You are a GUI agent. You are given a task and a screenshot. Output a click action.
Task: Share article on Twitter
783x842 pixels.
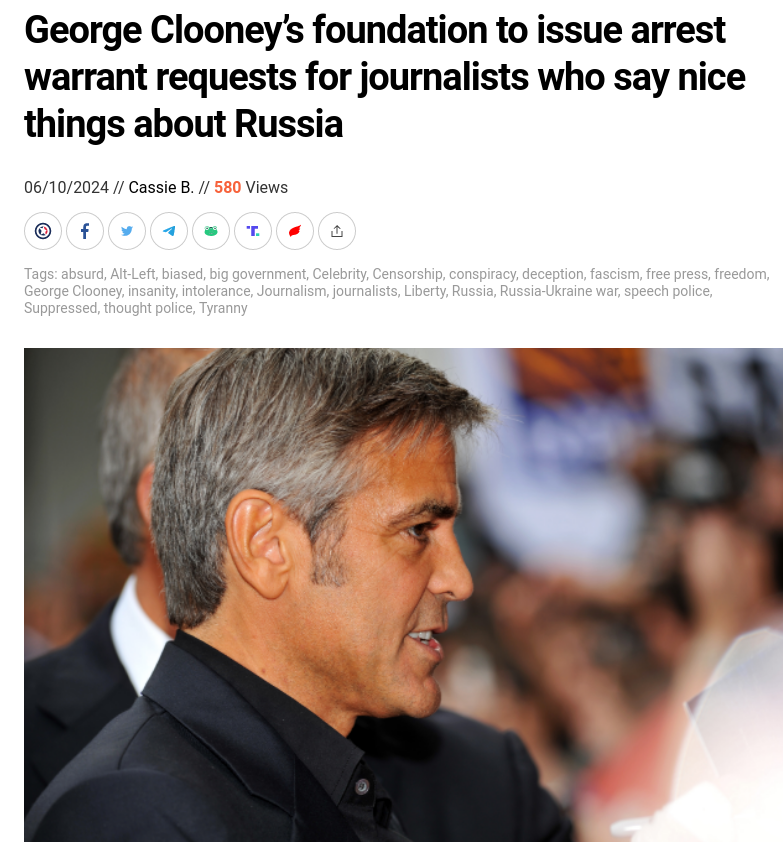(x=127, y=231)
